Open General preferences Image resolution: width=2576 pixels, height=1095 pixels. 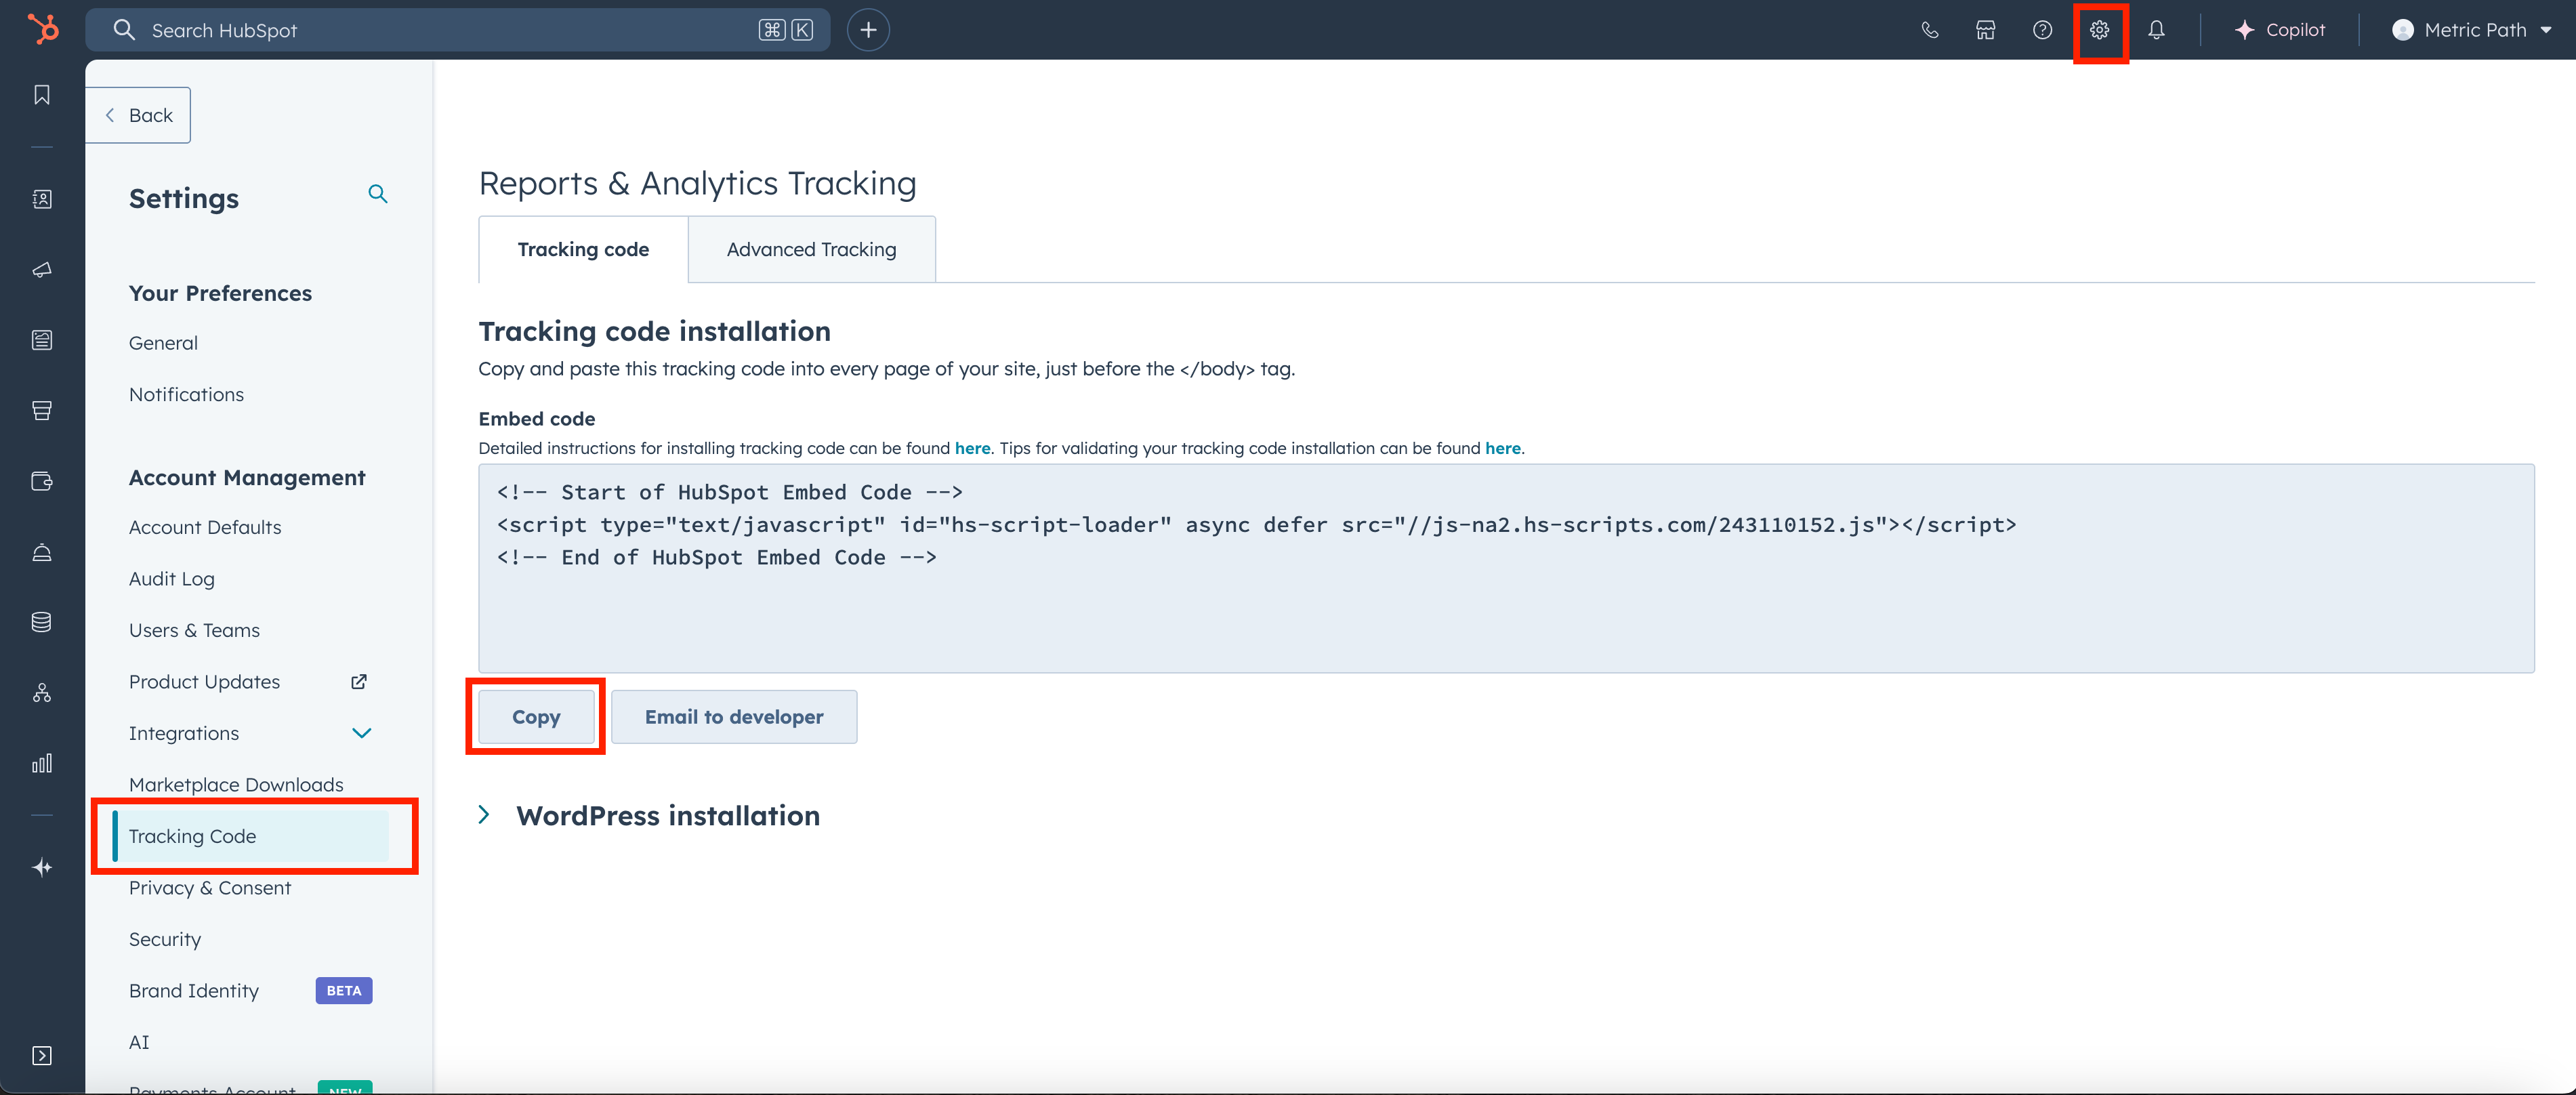coord(163,343)
